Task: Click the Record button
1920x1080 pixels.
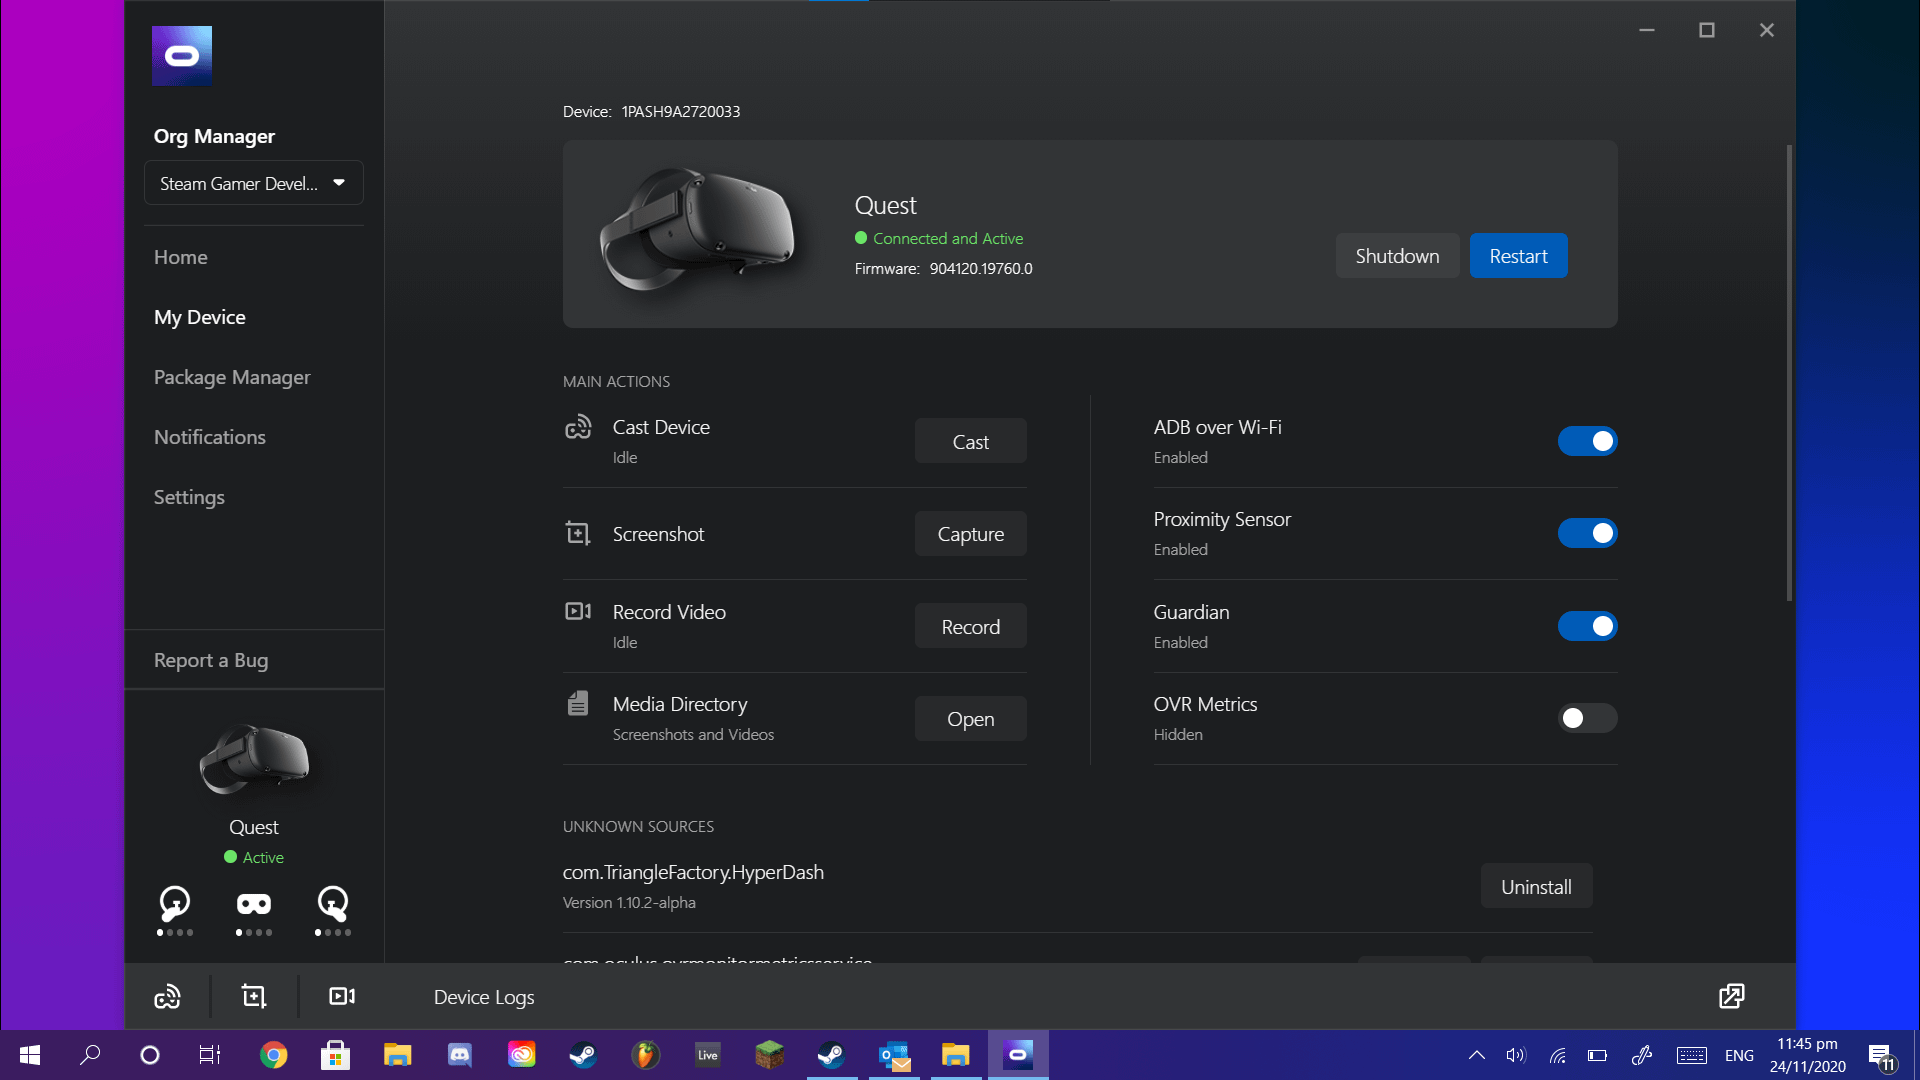Action: pyautogui.click(x=970, y=626)
